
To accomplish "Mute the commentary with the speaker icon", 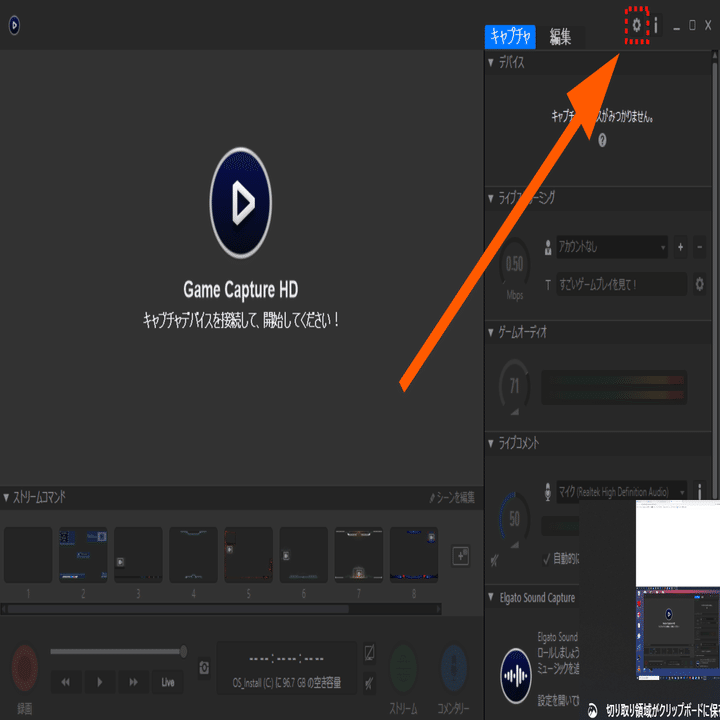I will tap(495, 560).
